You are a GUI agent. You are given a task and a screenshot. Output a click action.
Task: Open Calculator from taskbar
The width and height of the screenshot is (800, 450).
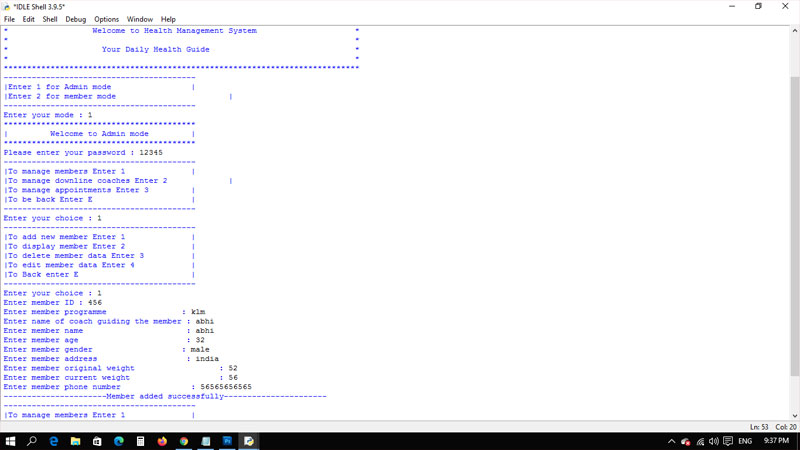tap(140, 441)
